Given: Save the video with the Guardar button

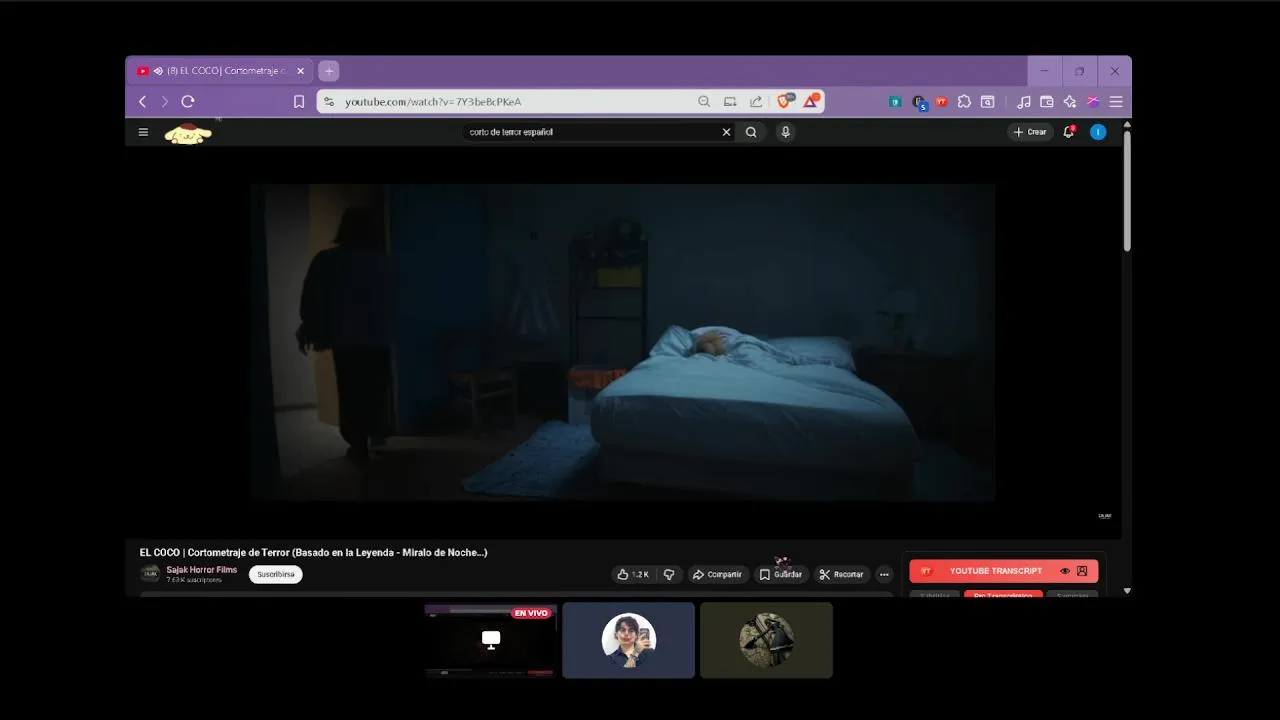Looking at the screenshot, I should pos(780,574).
